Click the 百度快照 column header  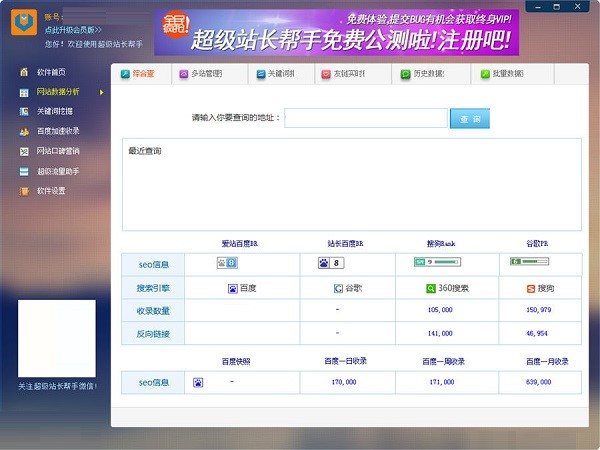pyautogui.click(x=236, y=362)
